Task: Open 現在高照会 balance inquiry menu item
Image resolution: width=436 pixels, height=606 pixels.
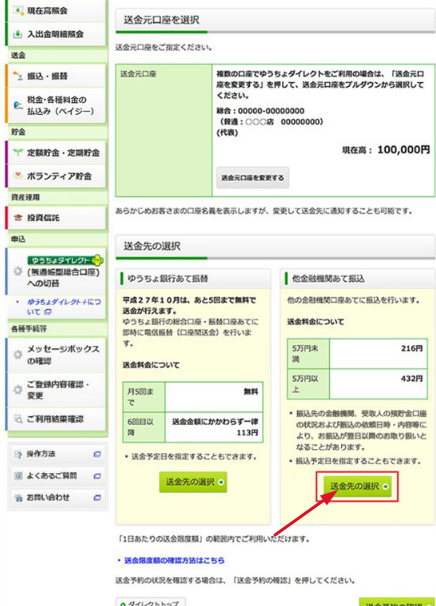Action: 56,11
